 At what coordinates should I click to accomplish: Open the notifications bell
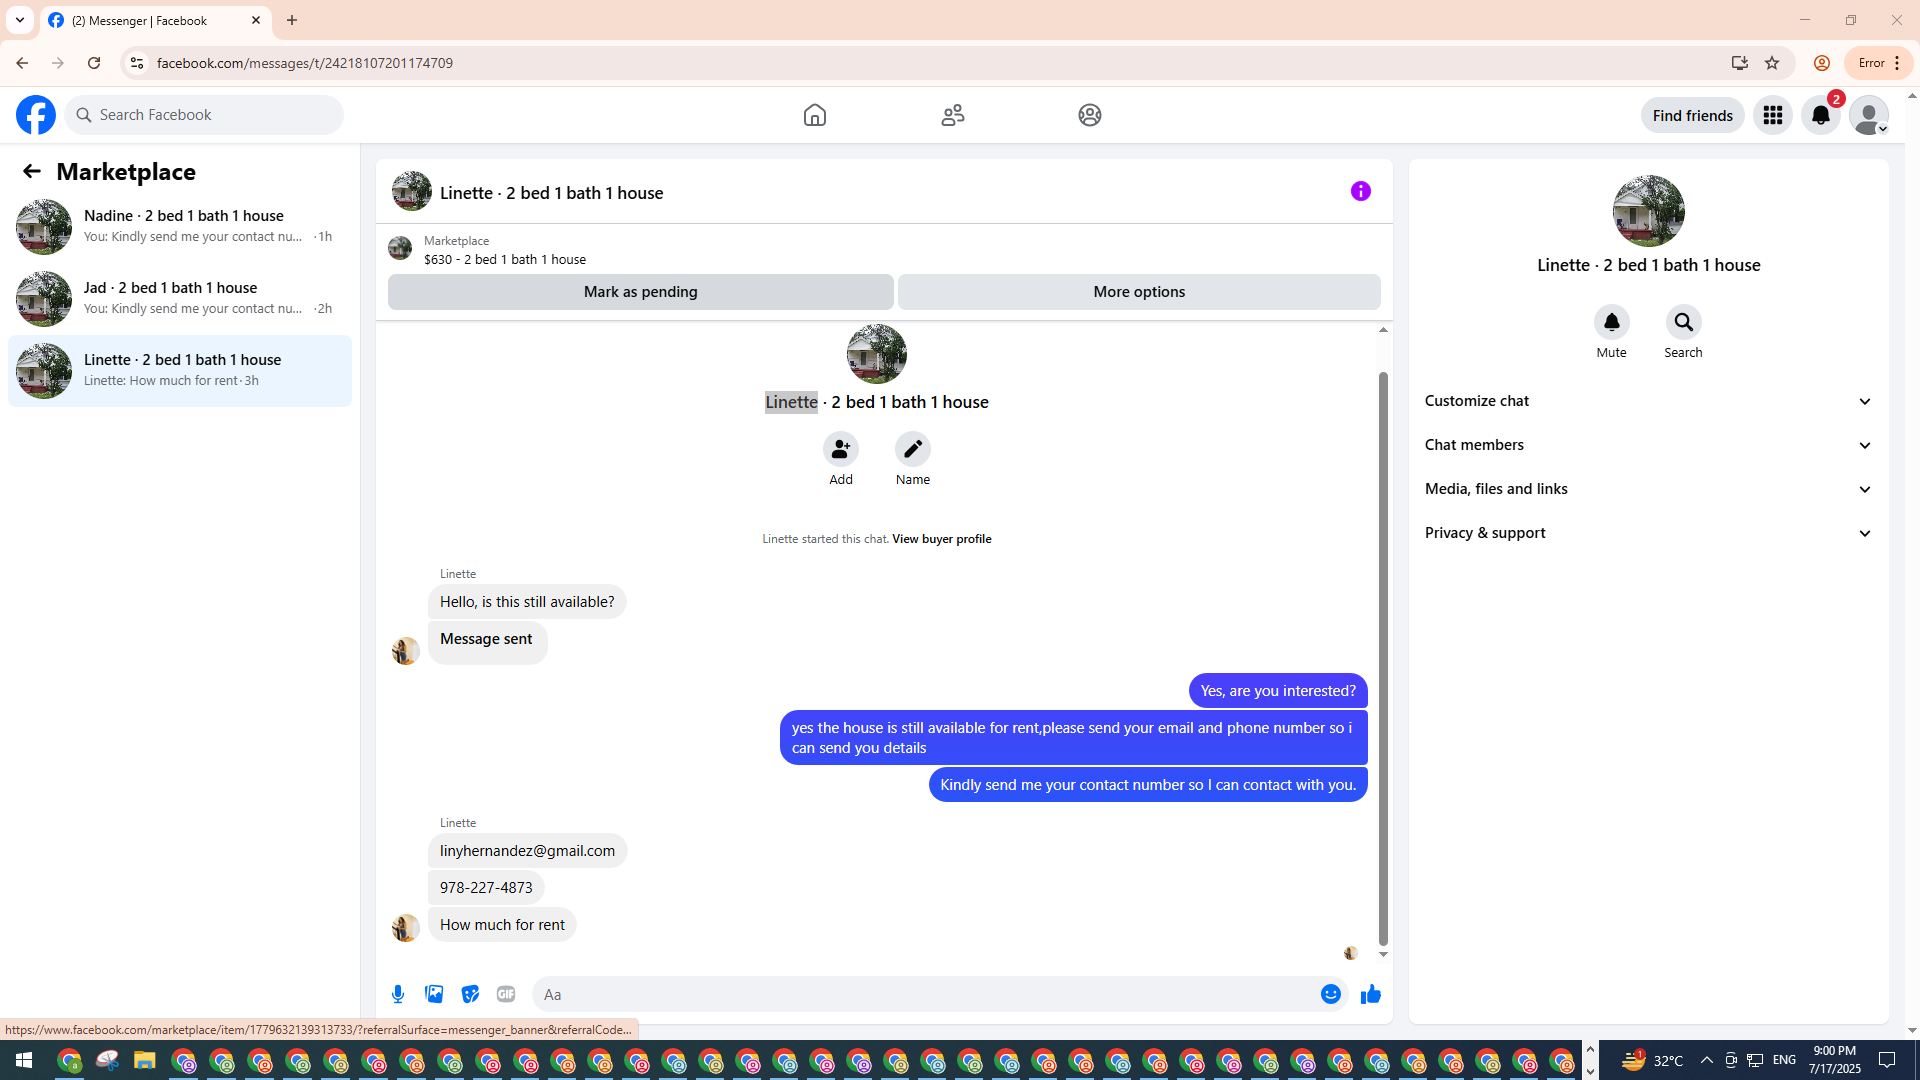[x=1821, y=115]
